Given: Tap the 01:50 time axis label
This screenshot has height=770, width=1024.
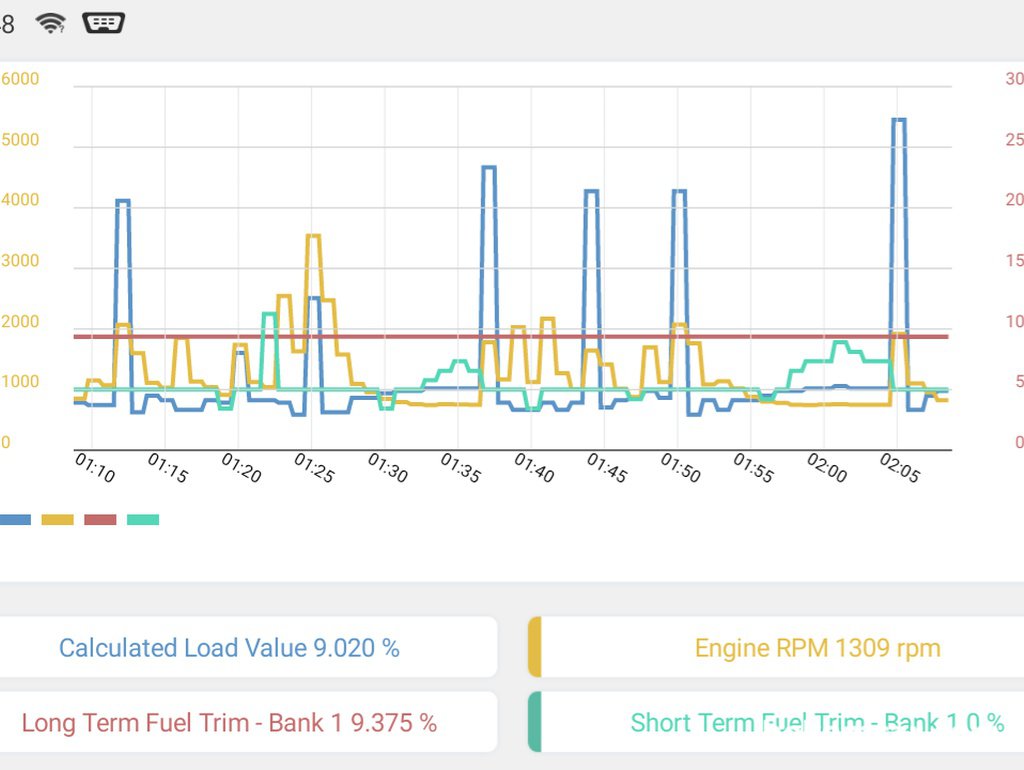Looking at the screenshot, I should tap(680, 467).
